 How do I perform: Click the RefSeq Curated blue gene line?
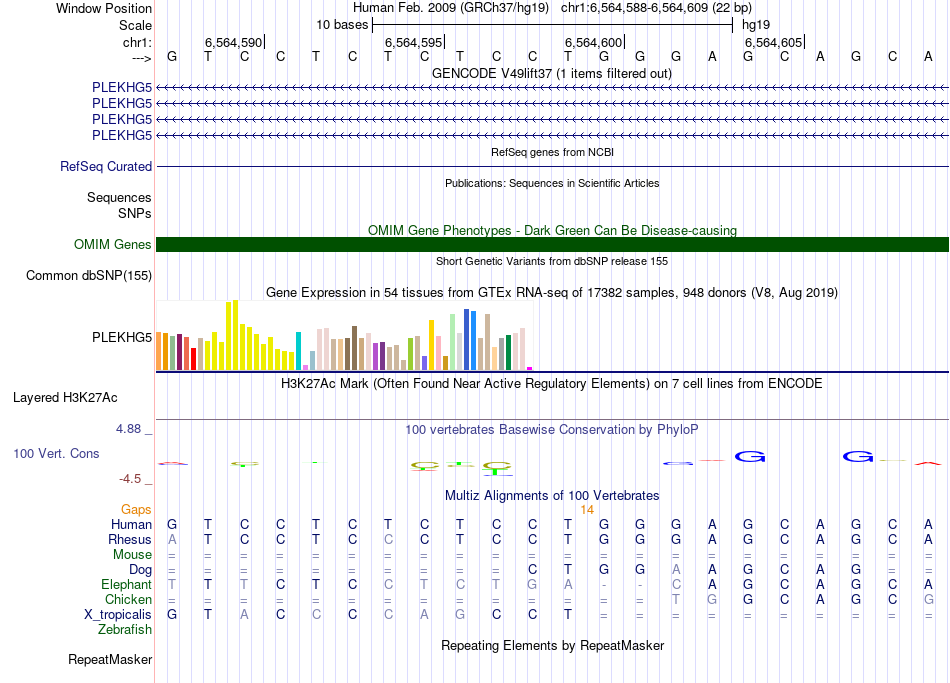coord(552,167)
